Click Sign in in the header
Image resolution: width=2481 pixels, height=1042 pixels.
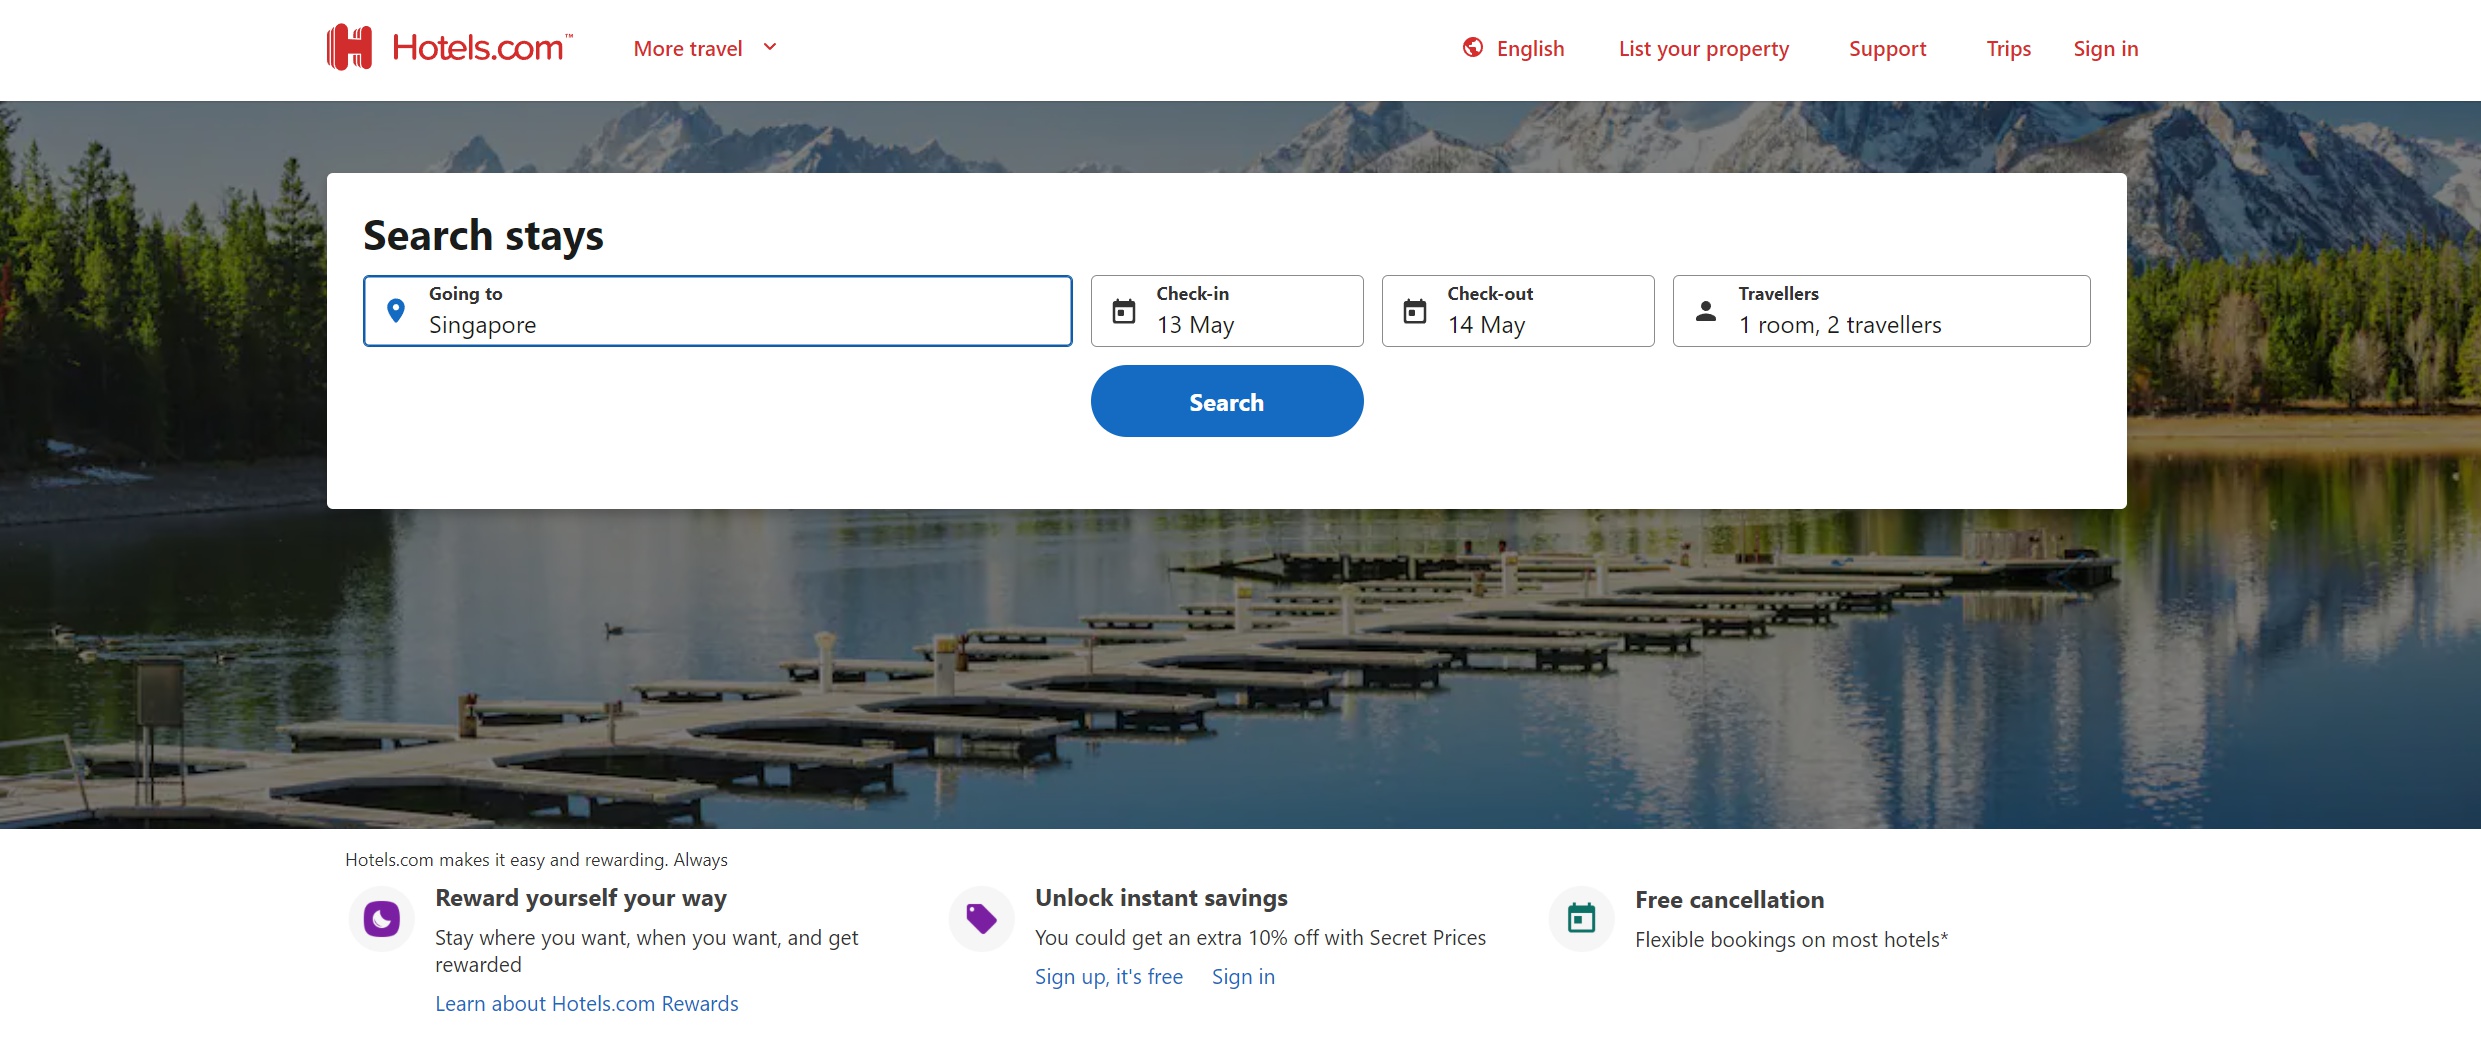point(2106,48)
